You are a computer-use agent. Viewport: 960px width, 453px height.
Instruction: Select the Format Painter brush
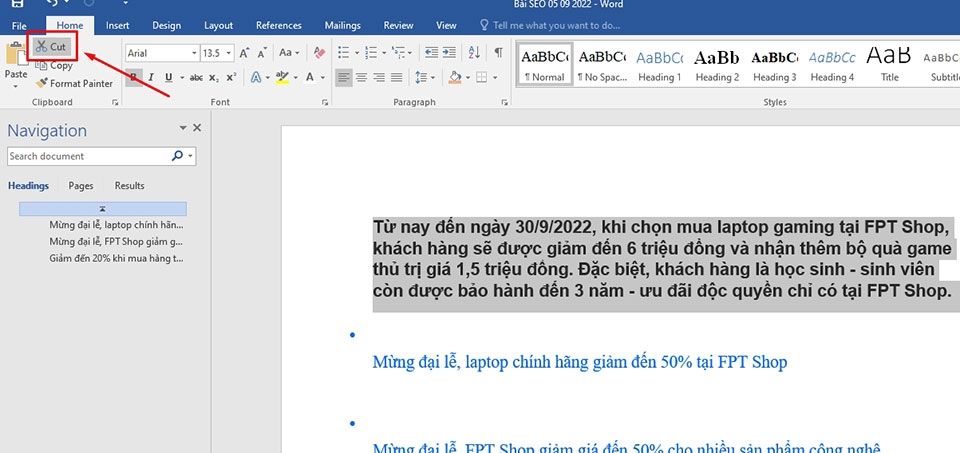pos(74,83)
